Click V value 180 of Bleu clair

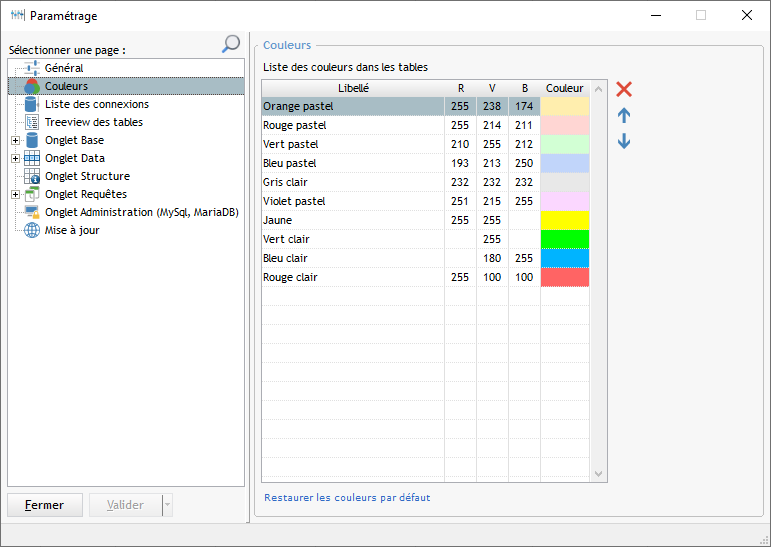[x=492, y=258]
